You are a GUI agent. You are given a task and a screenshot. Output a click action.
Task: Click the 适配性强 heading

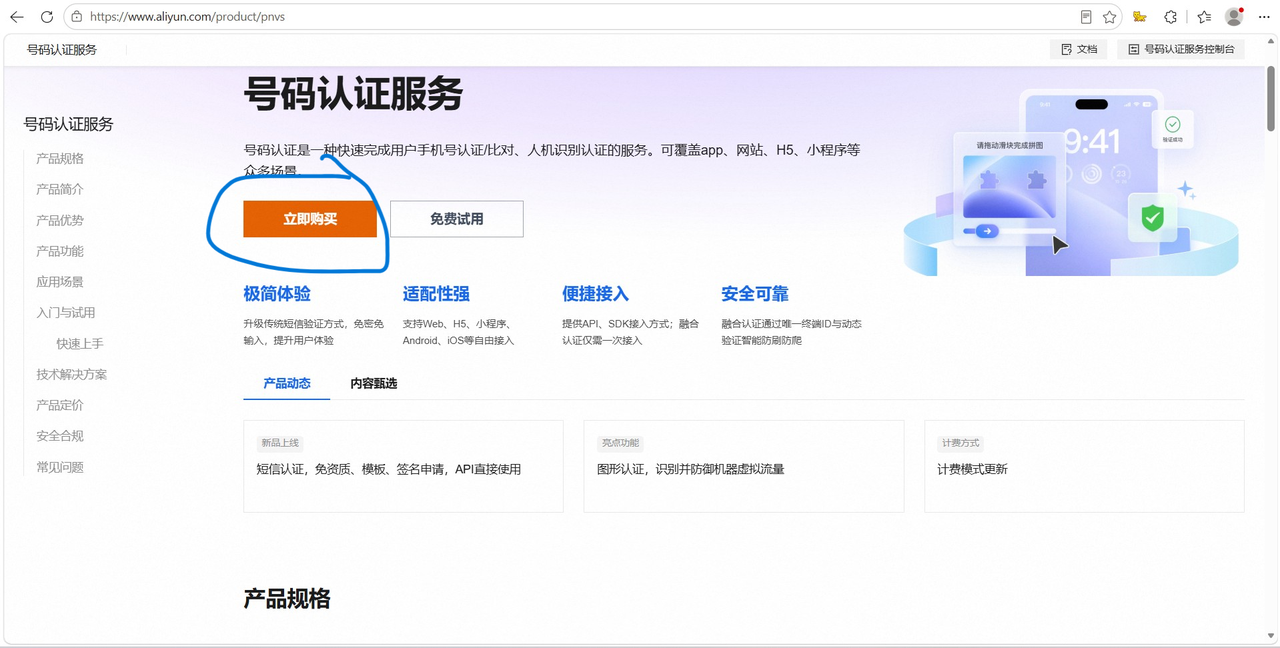click(436, 294)
